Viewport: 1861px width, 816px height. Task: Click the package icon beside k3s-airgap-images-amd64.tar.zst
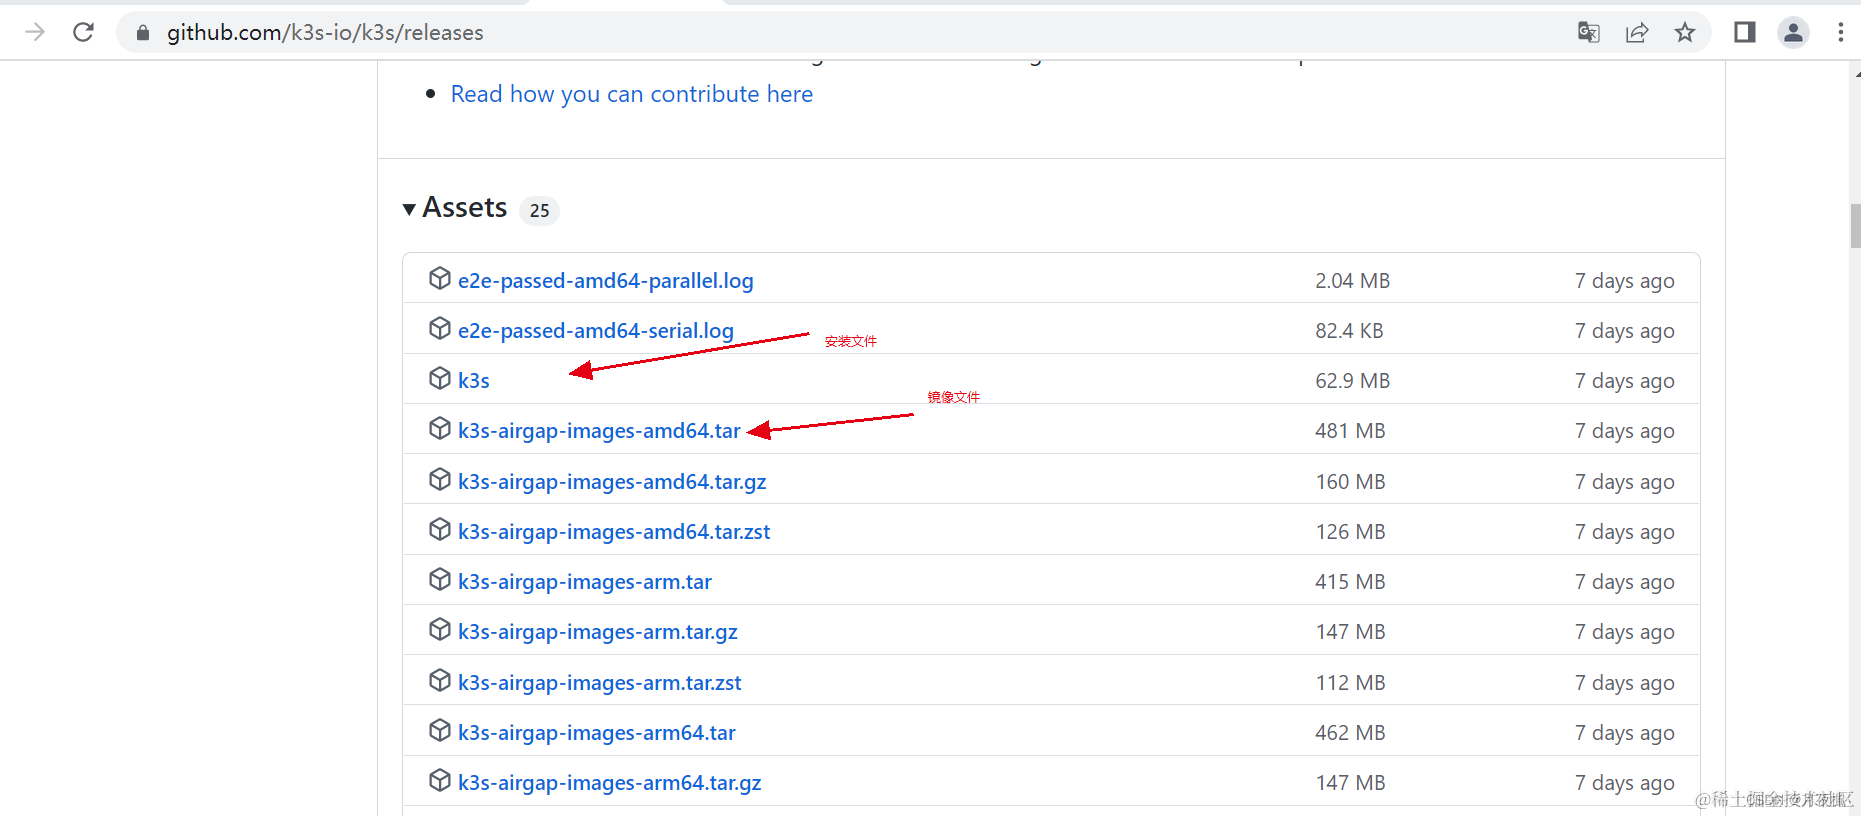(x=440, y=529)
